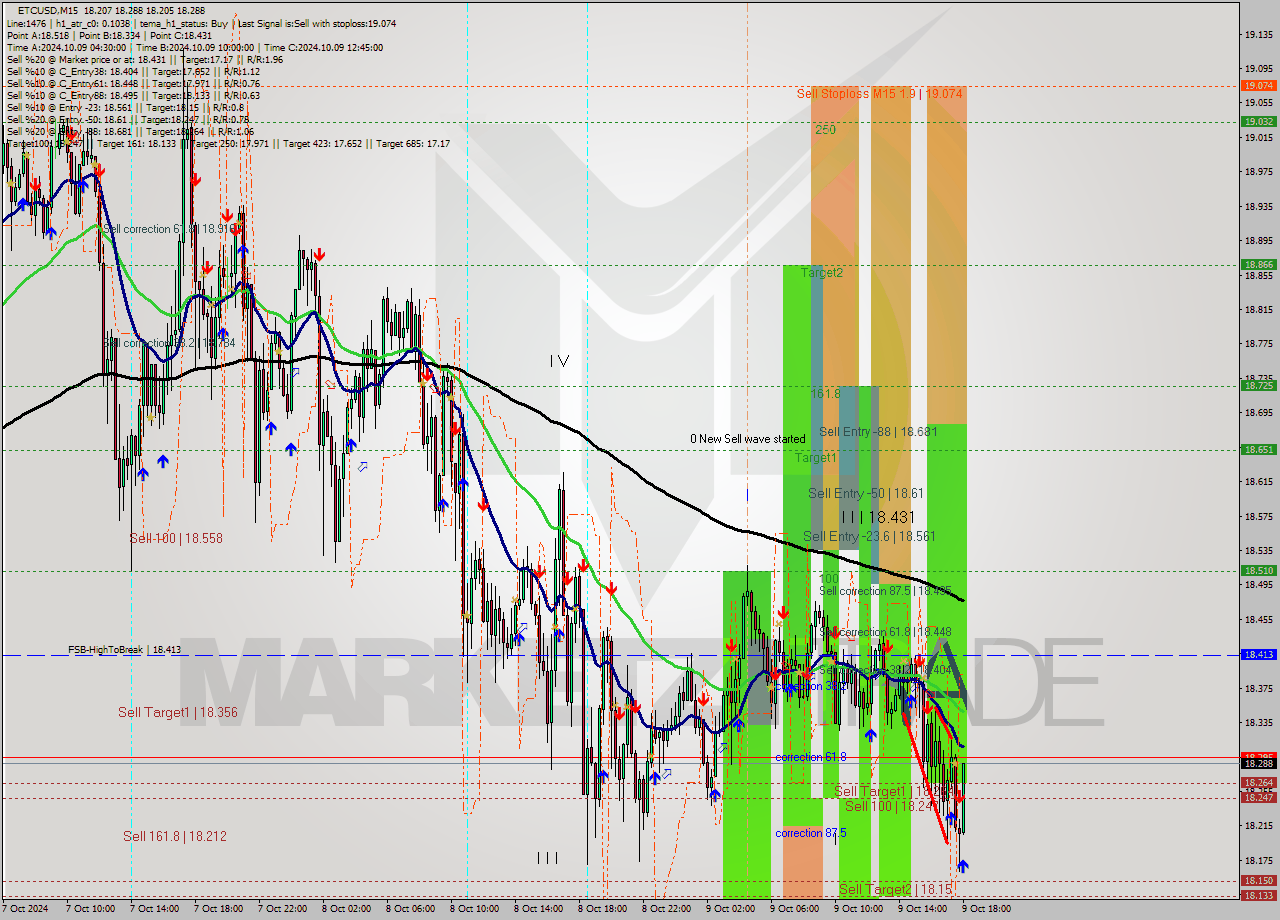1280x920 pixels.
Task: Click the blue 'correction 61.8' label
Action: (811, 757)
